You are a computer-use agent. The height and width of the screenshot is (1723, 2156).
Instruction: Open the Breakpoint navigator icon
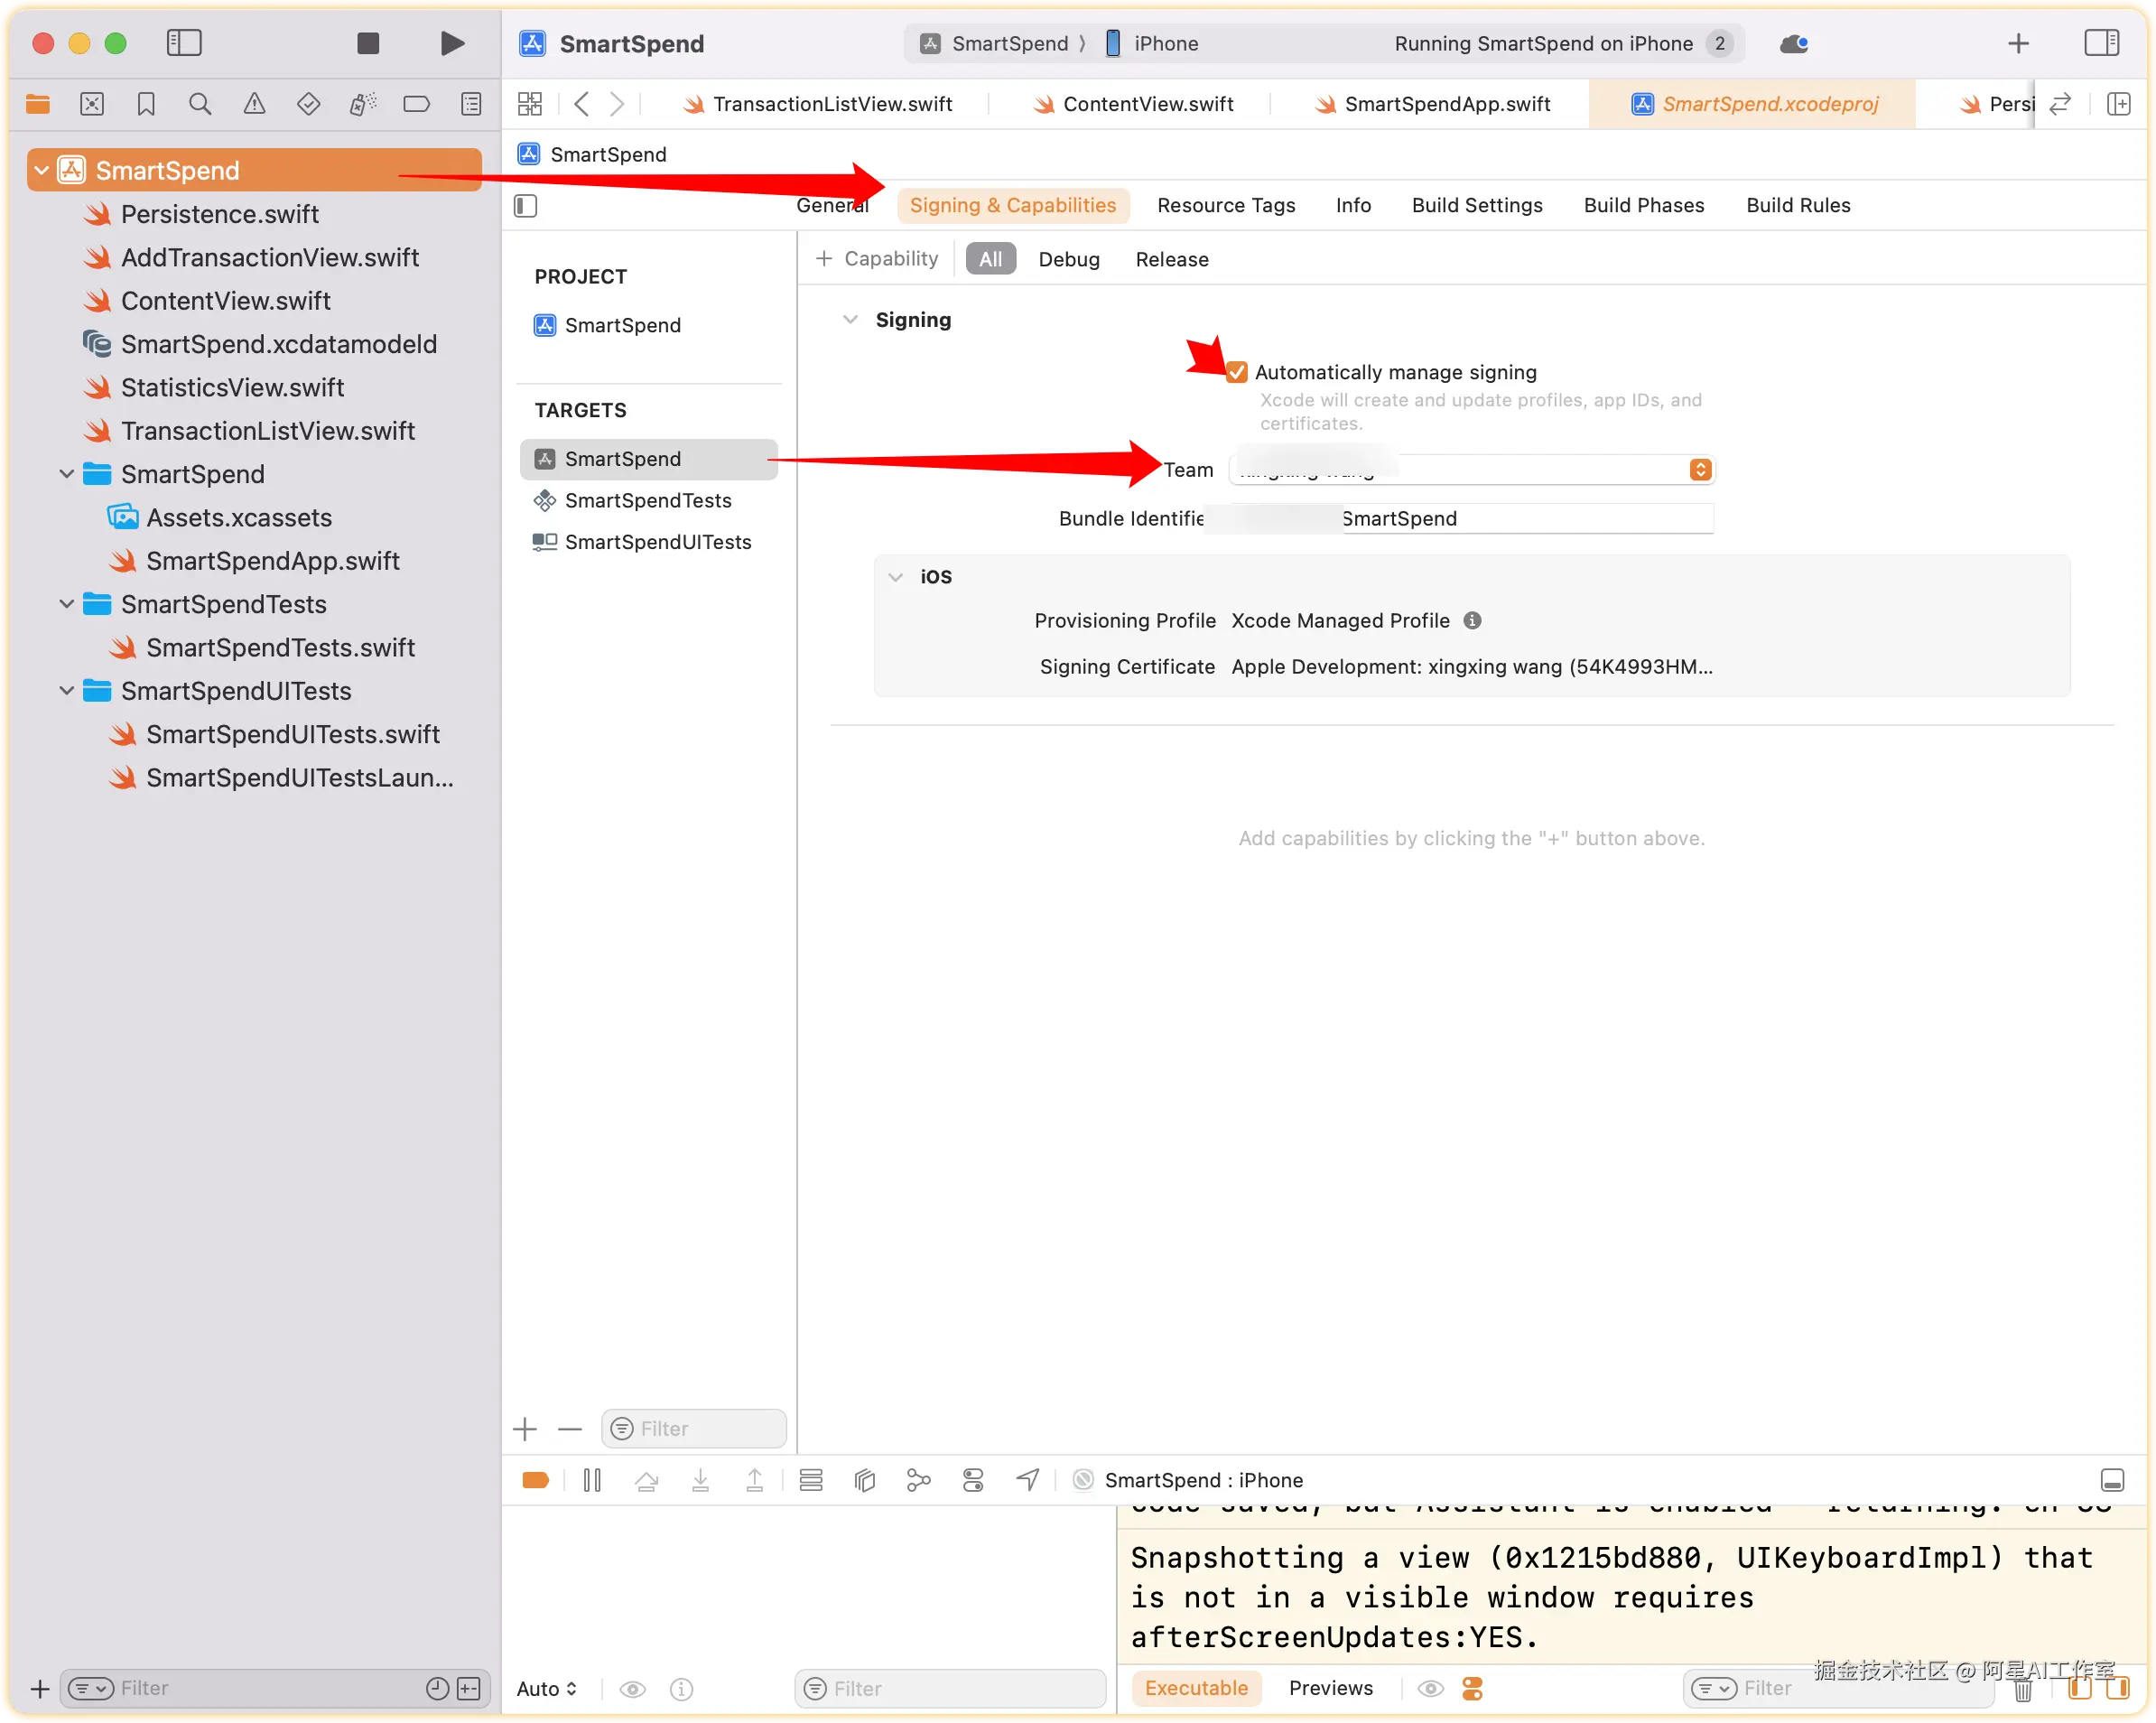point(416,104)
